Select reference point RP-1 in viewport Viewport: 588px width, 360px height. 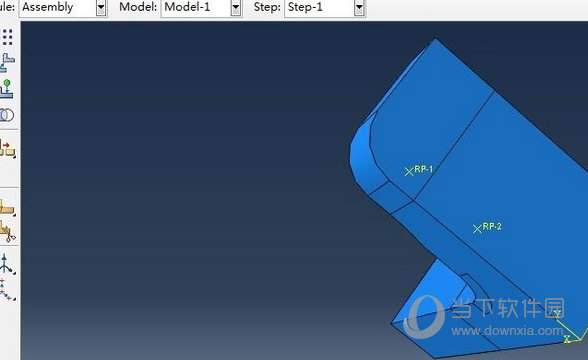(x=409, y=172)
